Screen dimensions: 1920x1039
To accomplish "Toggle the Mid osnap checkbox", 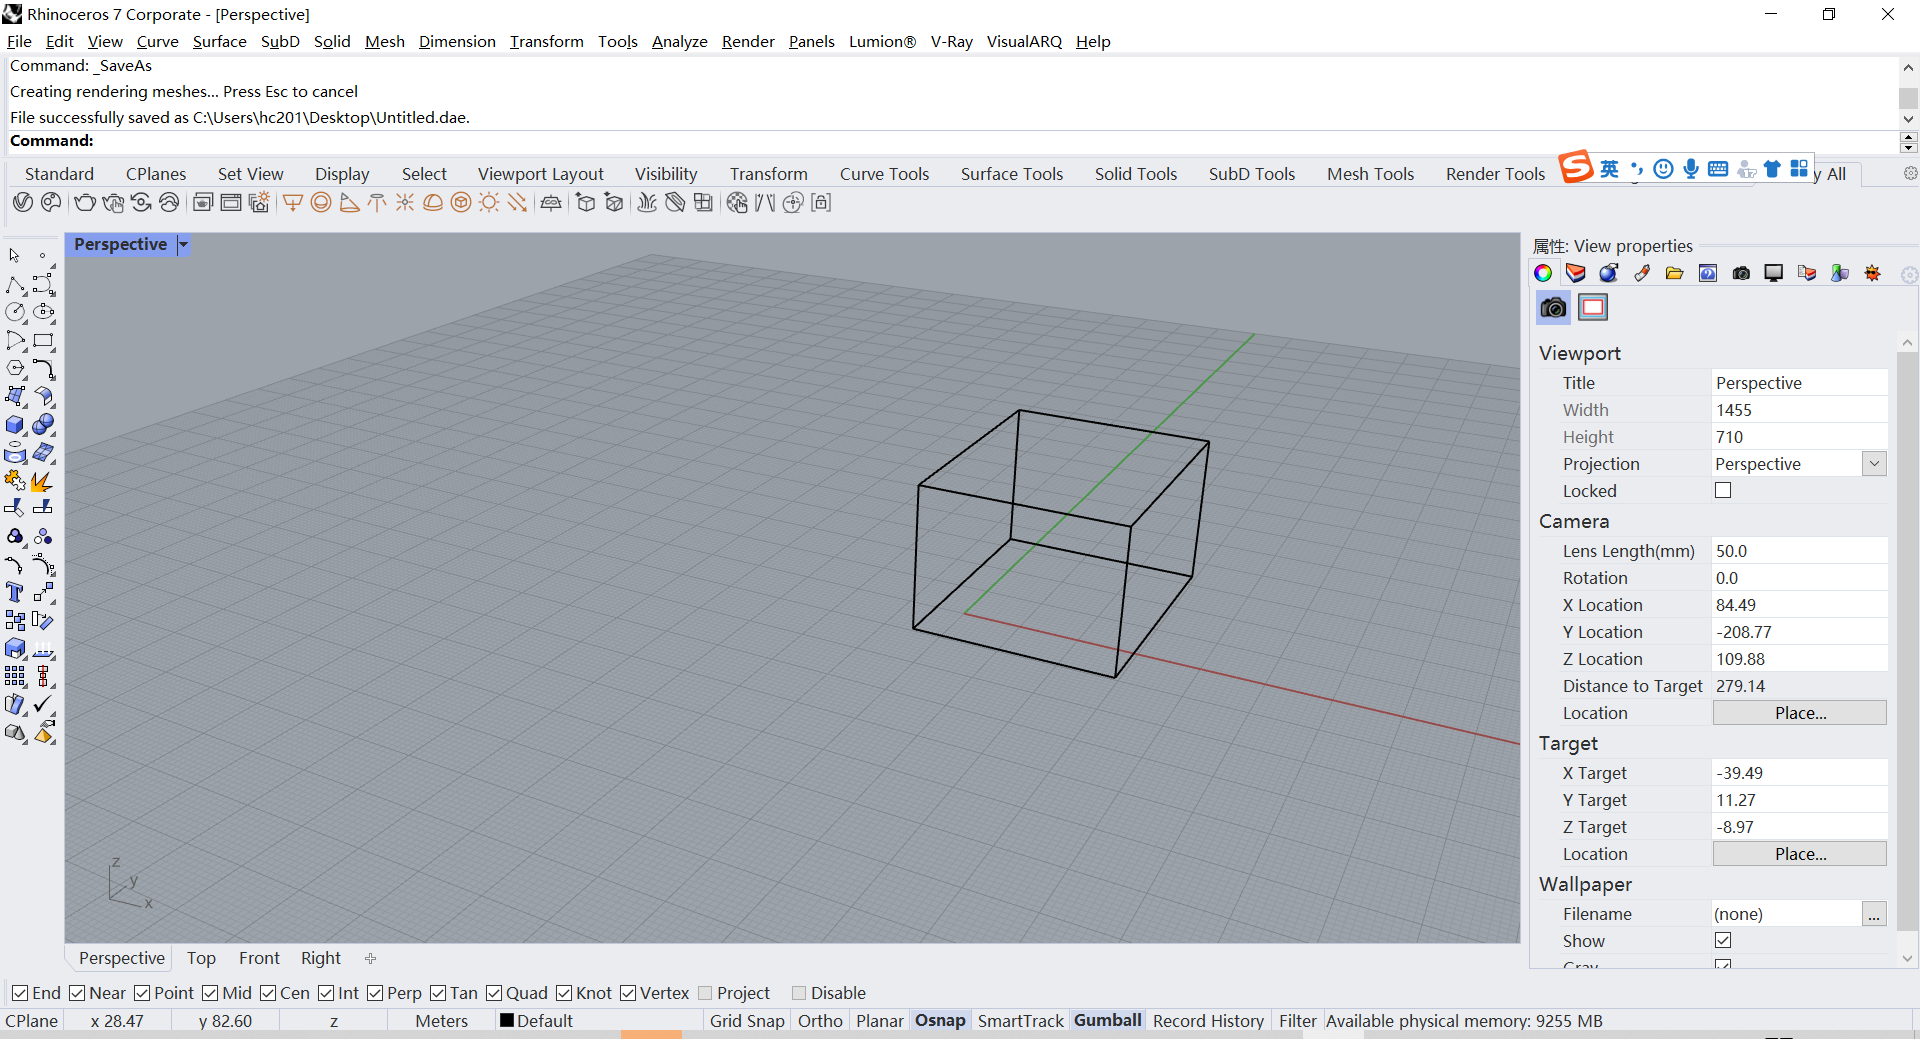I will tap(210, 993).
